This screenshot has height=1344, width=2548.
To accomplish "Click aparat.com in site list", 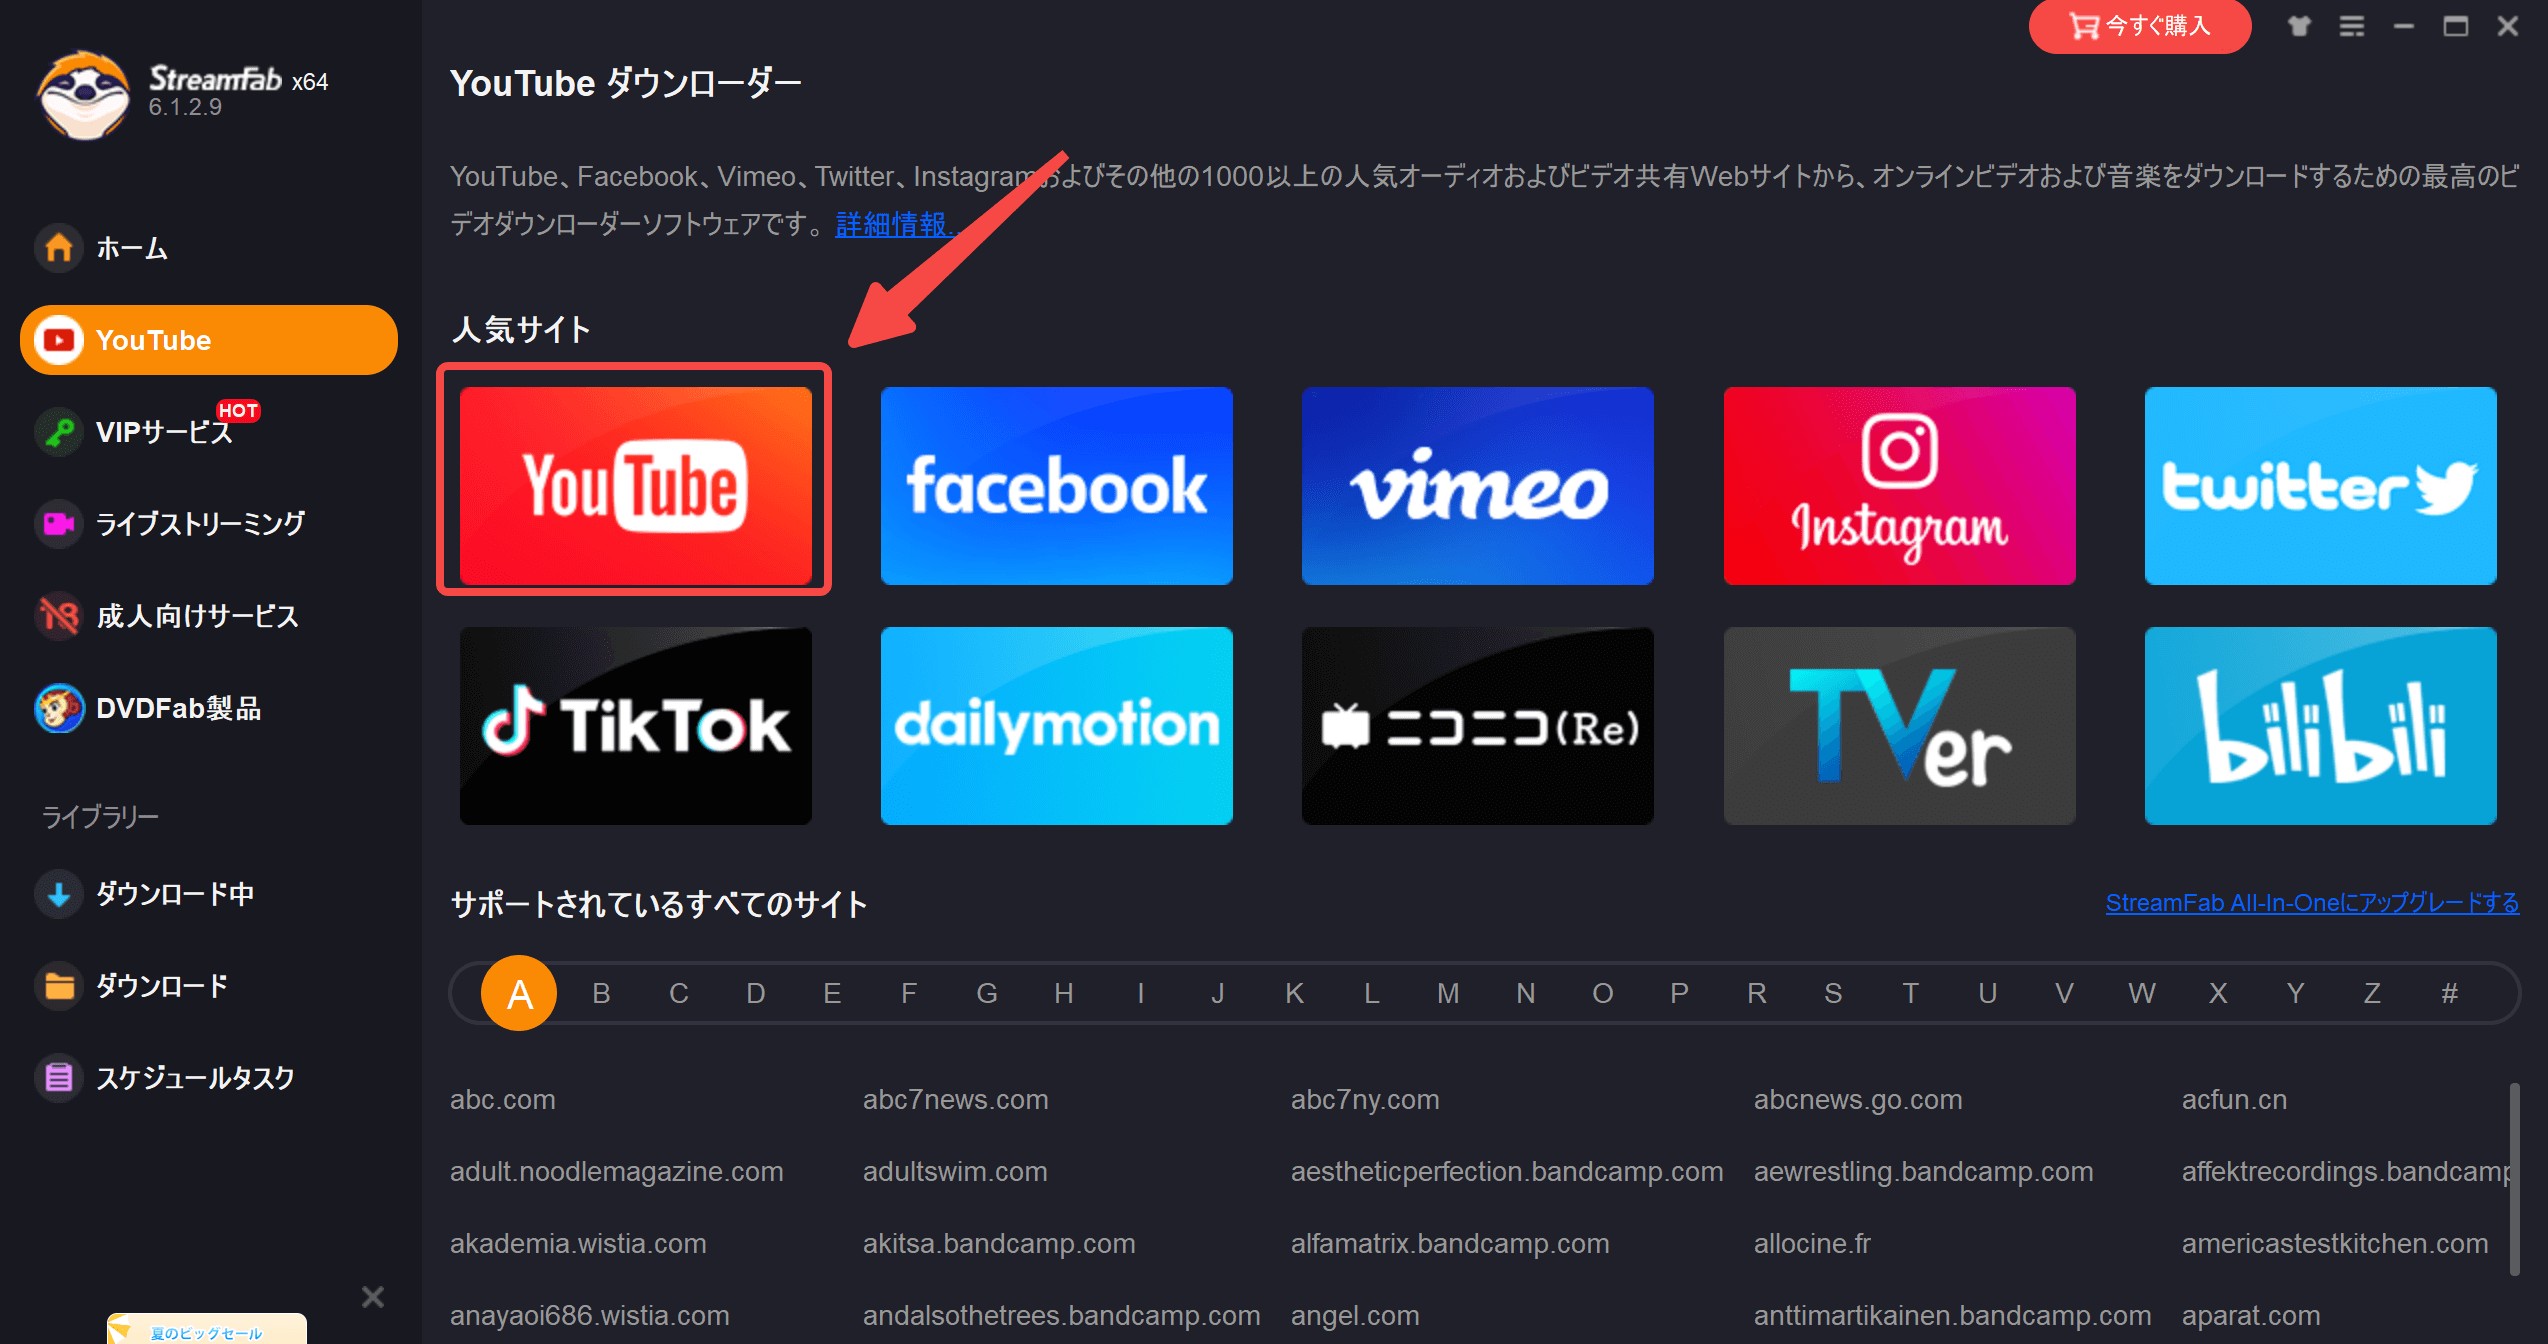I will point(2251,1315).
